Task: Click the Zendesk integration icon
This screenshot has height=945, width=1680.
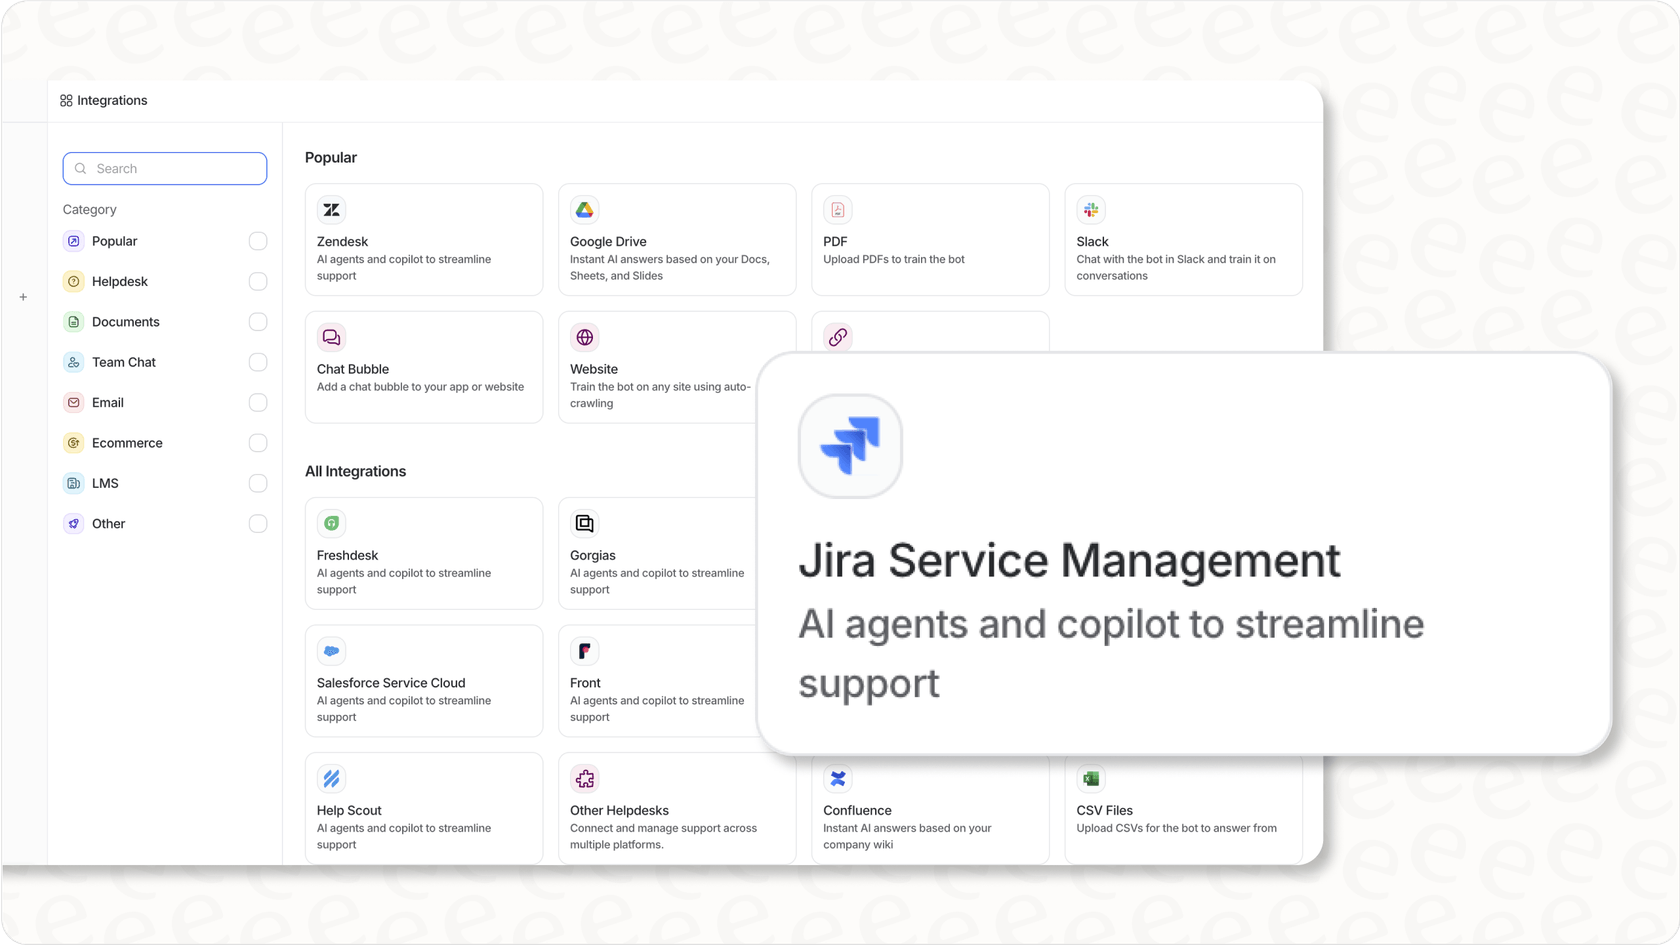Action: pos(331,209)
